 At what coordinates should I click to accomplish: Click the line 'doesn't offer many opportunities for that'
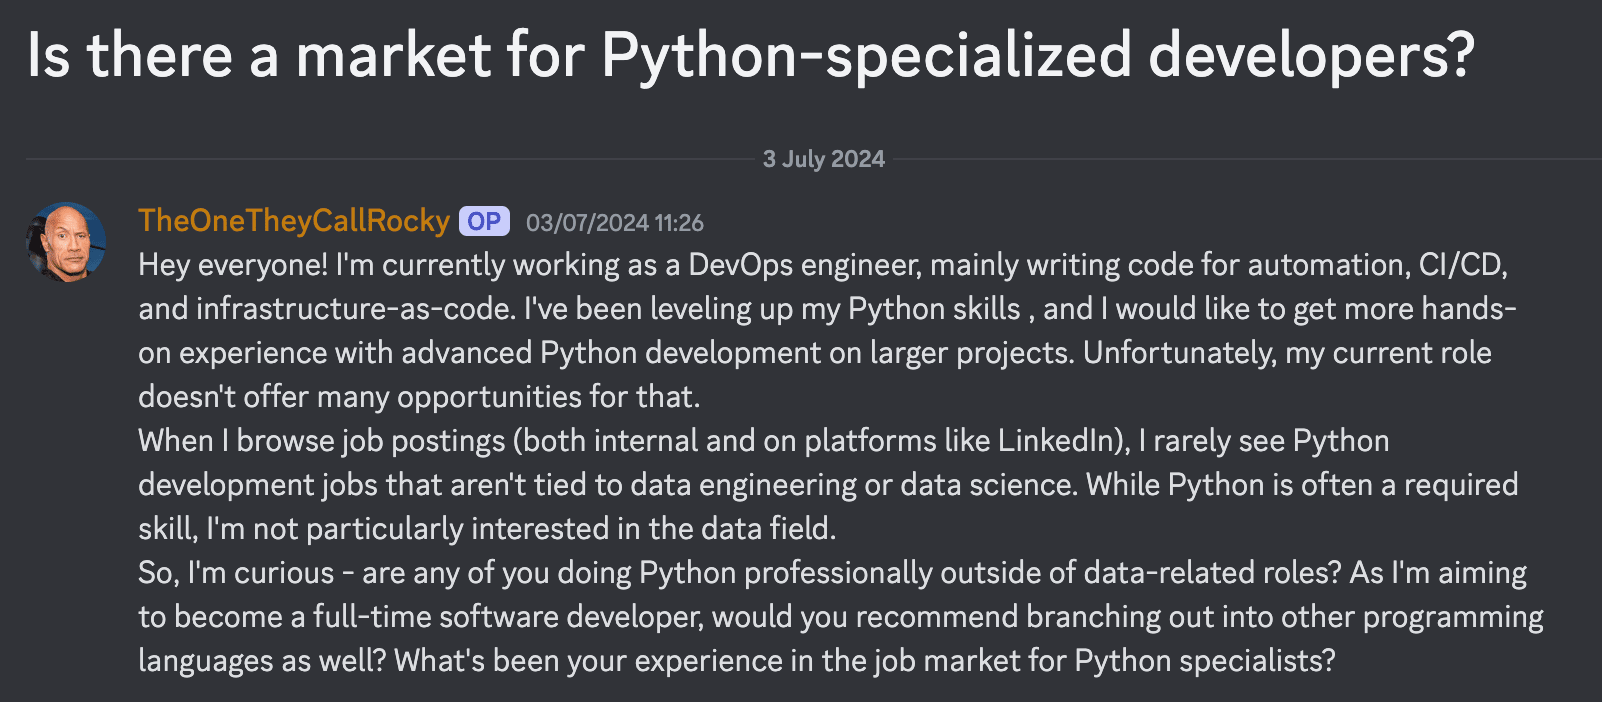pos(419,397)
